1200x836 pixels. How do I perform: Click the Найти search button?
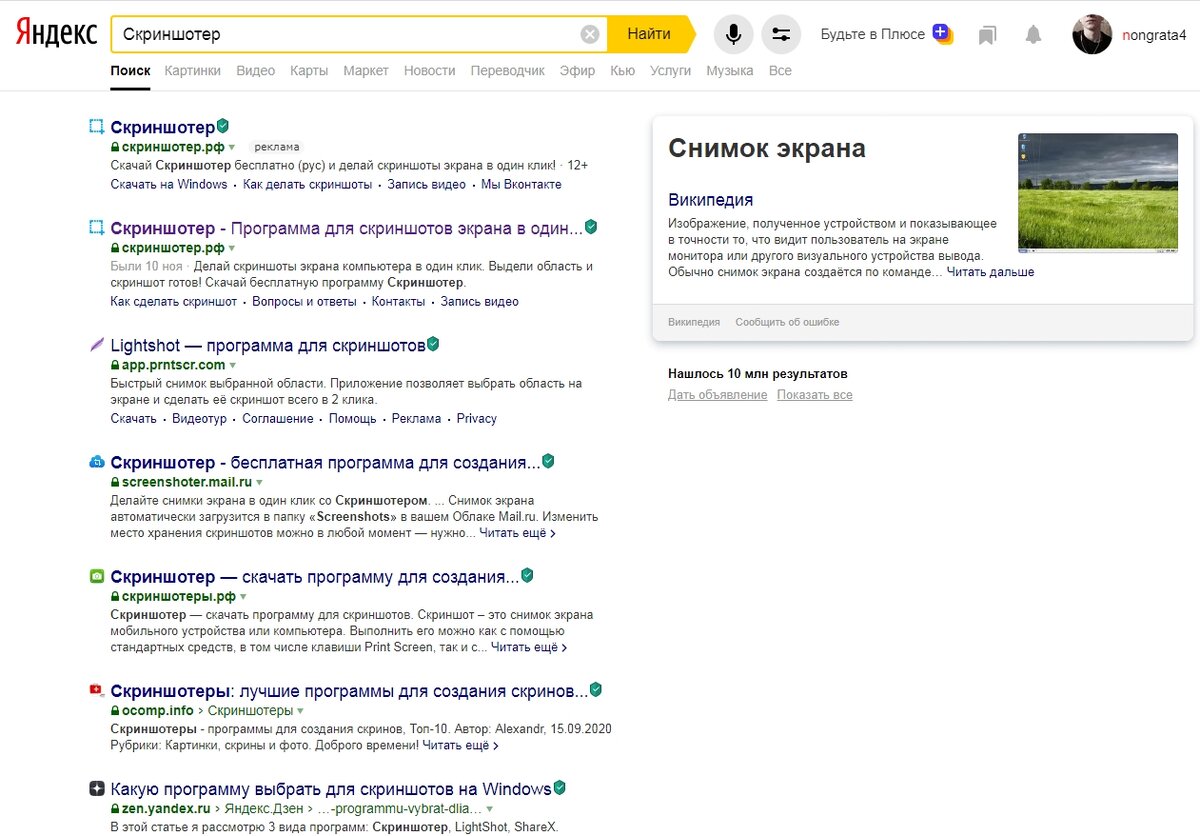[650, 34]
